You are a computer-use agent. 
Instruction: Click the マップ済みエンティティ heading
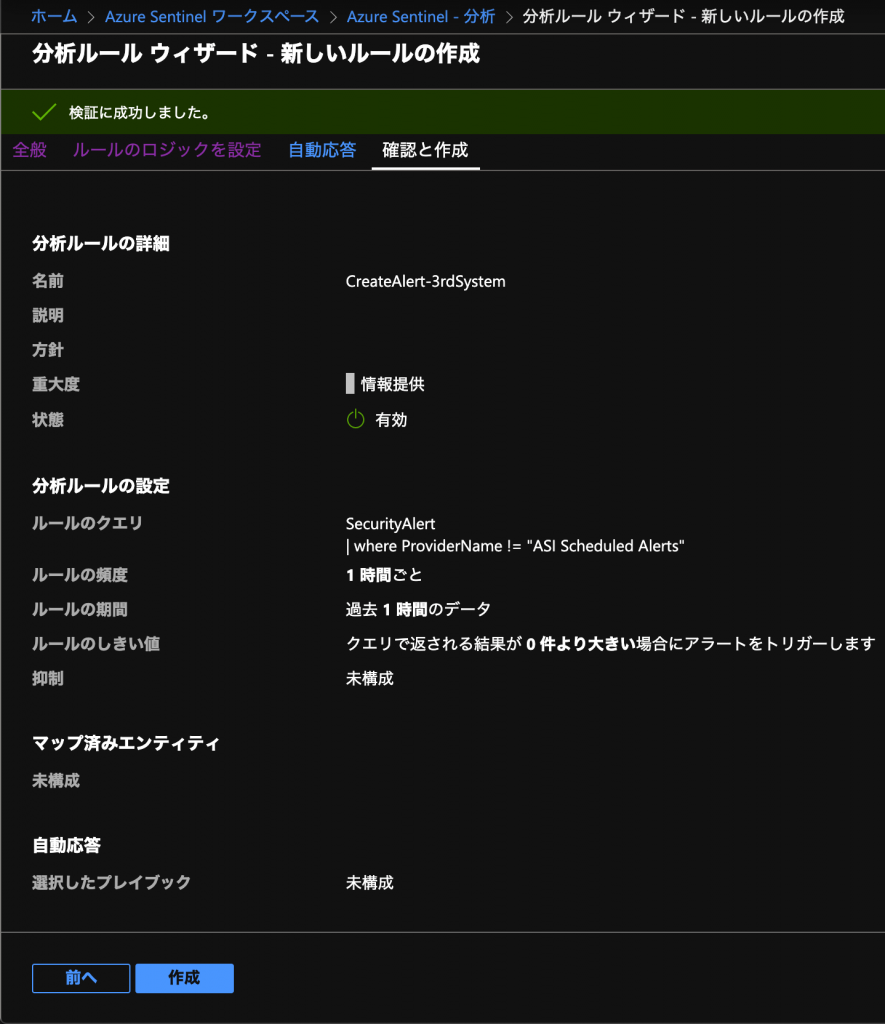click(126, 743)
